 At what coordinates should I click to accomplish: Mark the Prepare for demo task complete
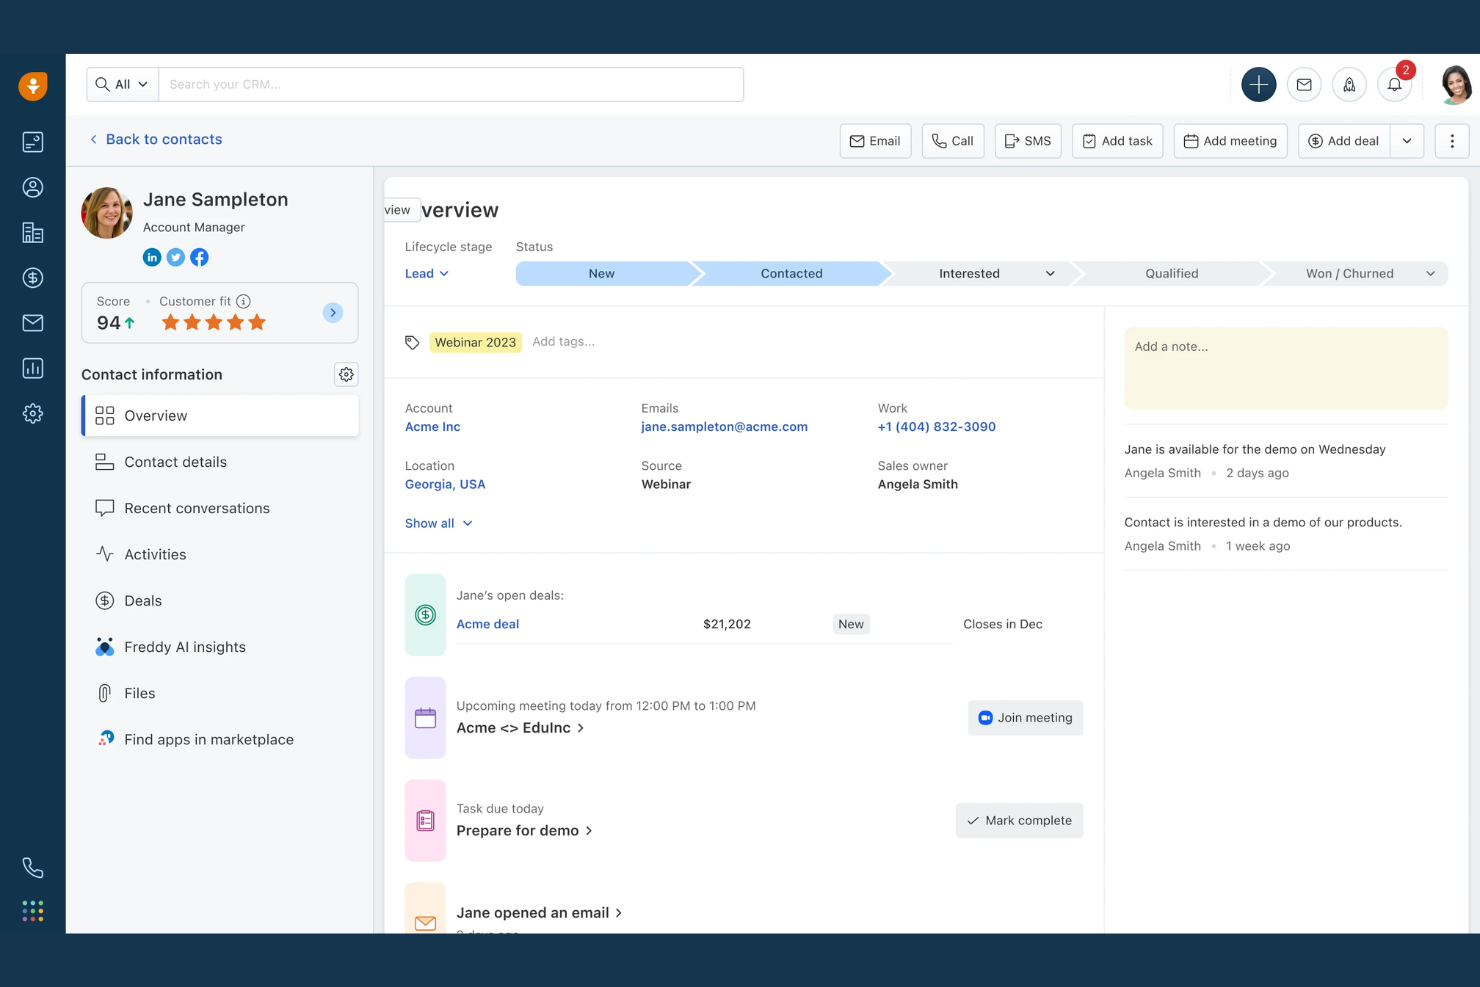(x=1019, y=821)
